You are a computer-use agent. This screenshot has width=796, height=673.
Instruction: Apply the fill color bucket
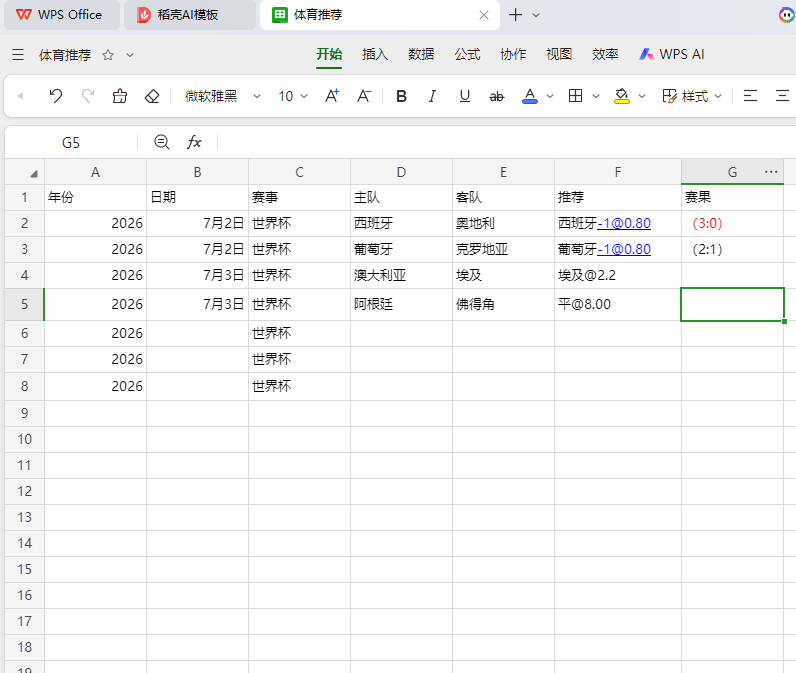(621, 96)
